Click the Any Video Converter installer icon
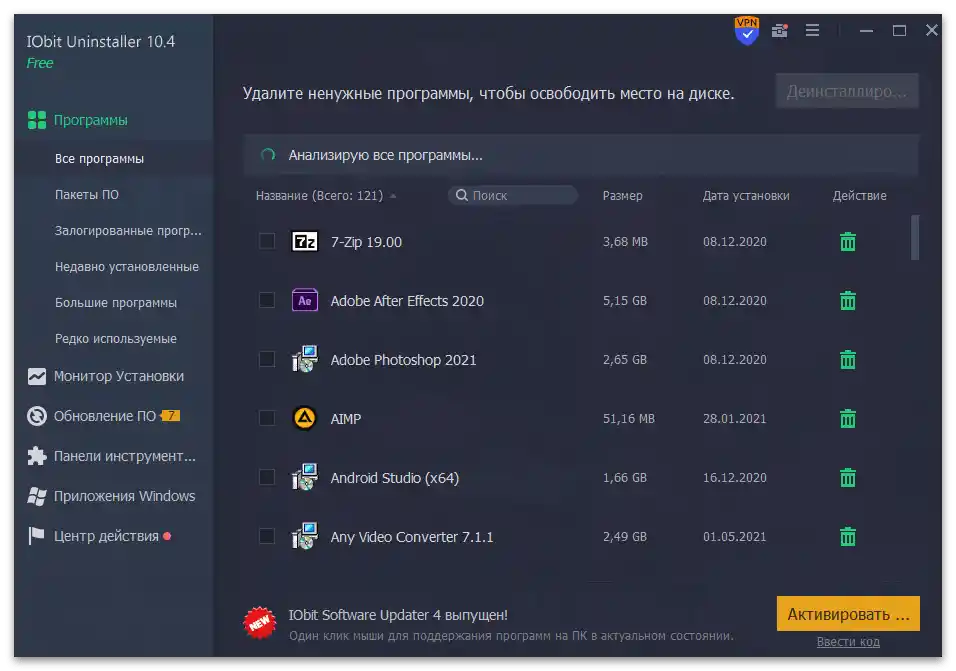 click(304, 536)
